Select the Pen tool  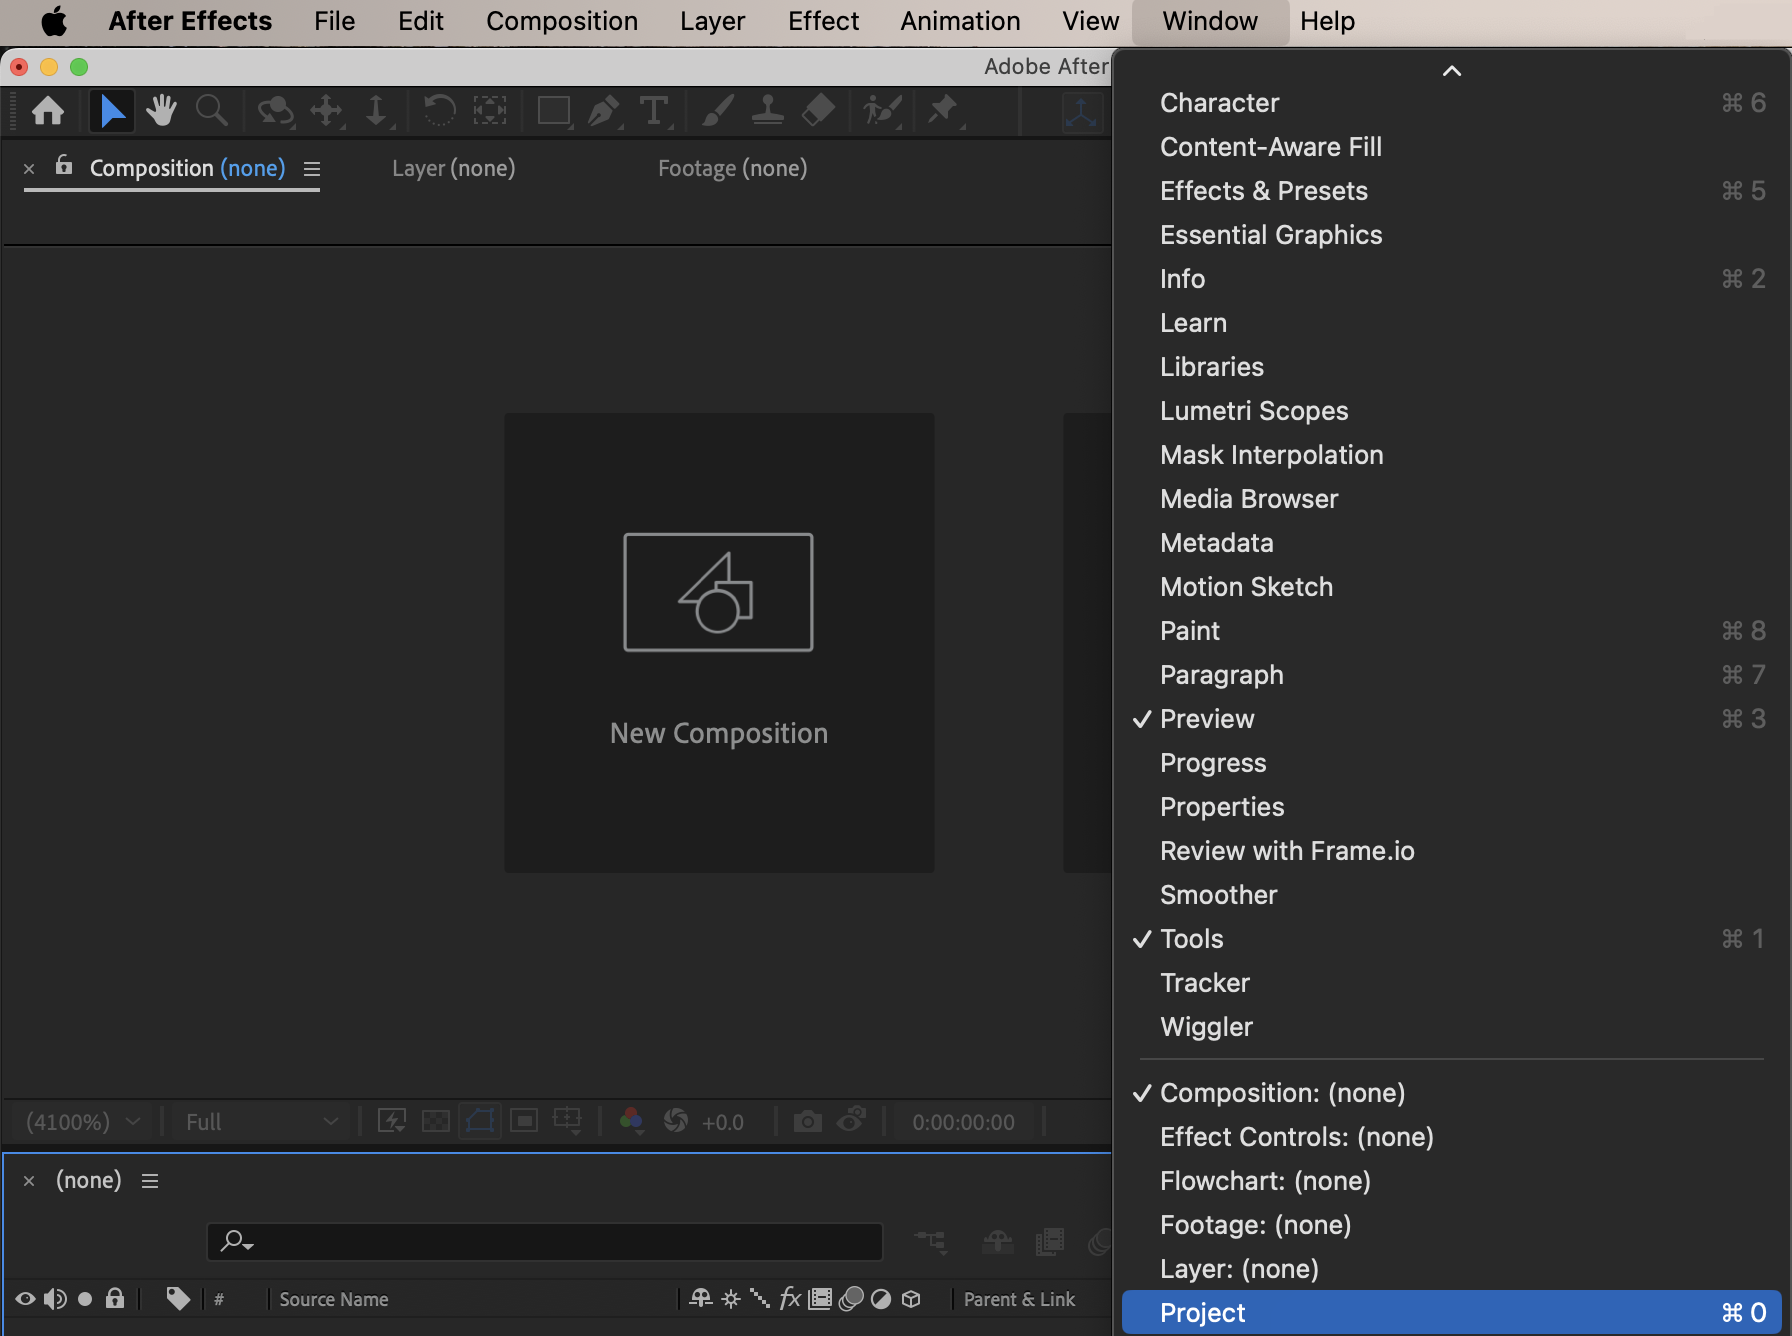tap(603, 110)
